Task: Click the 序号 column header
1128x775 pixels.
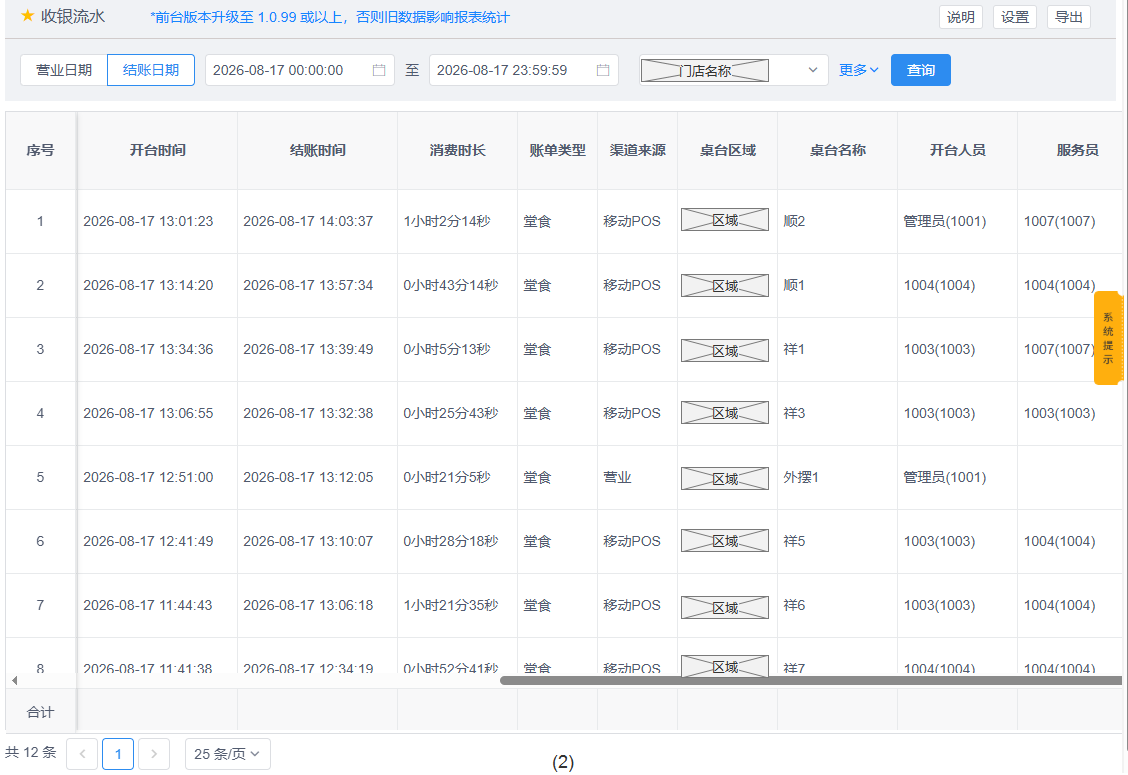Action: click(40, 150)
